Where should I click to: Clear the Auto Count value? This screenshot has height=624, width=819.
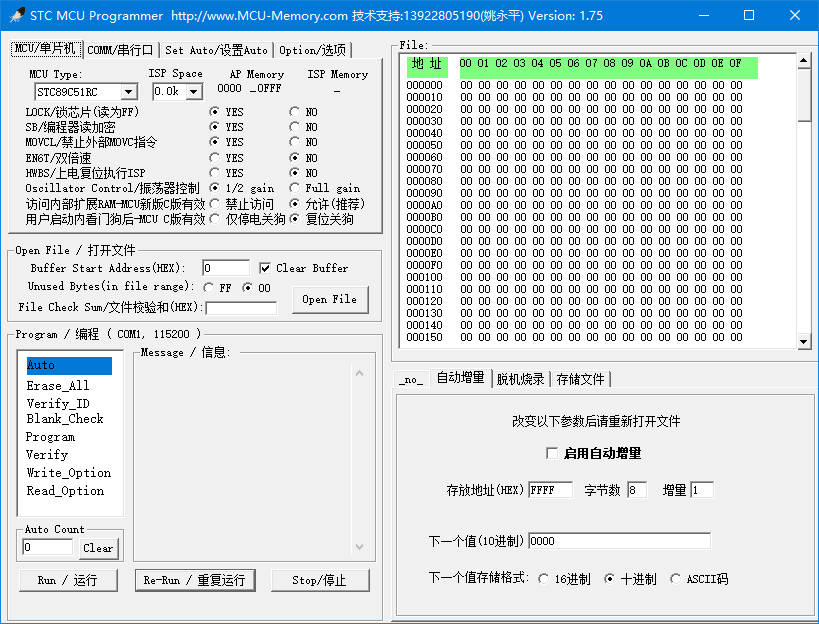[98, 548]
